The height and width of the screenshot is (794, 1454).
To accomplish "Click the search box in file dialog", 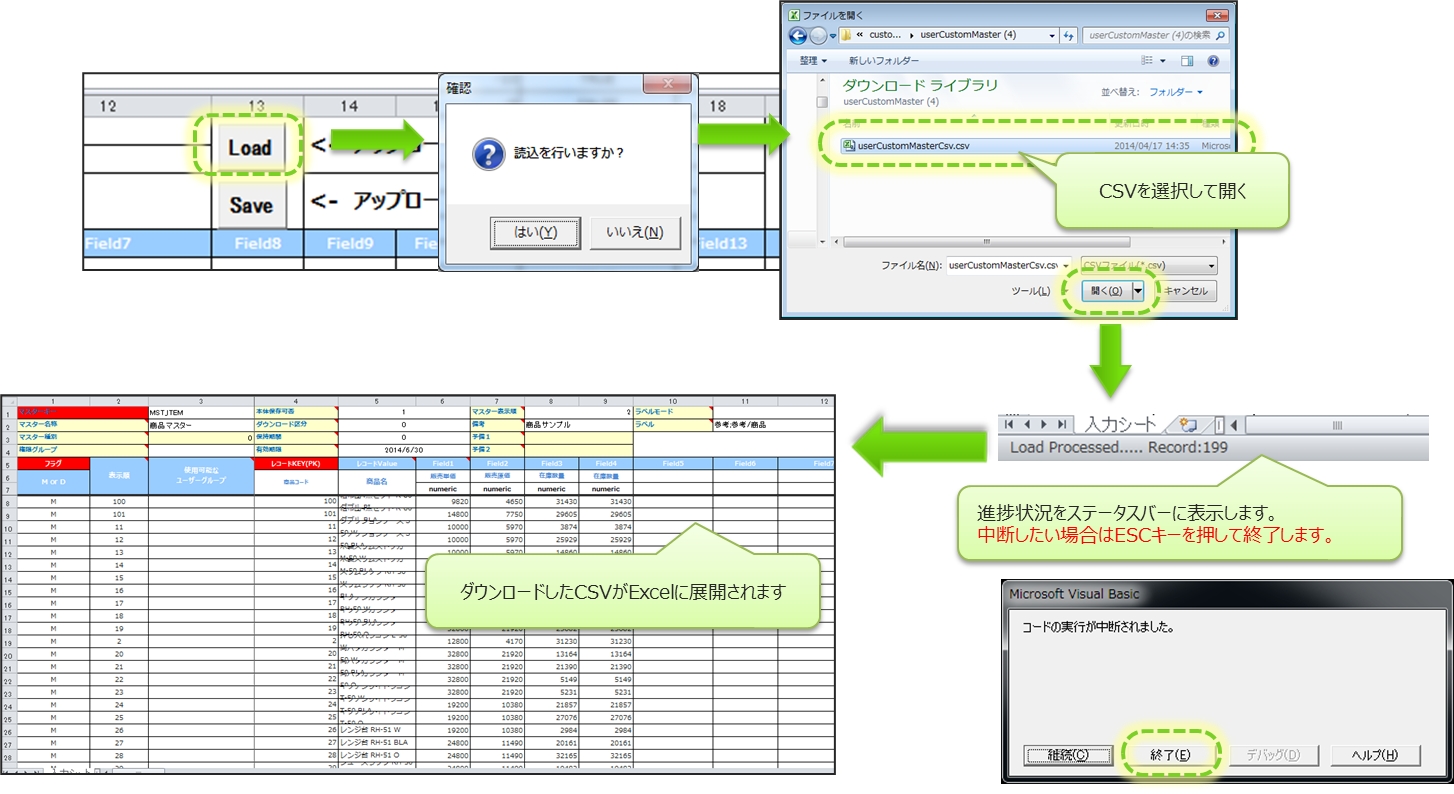I will [1153, 35].
